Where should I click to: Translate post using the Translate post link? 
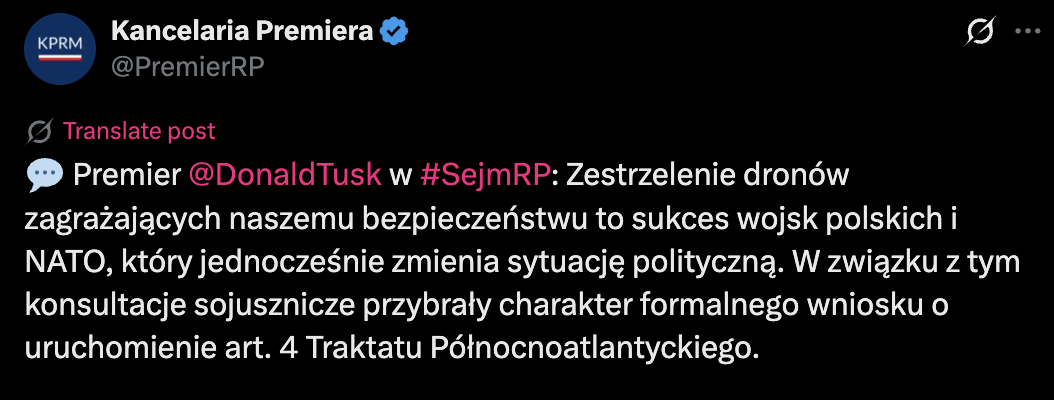pyautogui.click(x=139, y=131)
